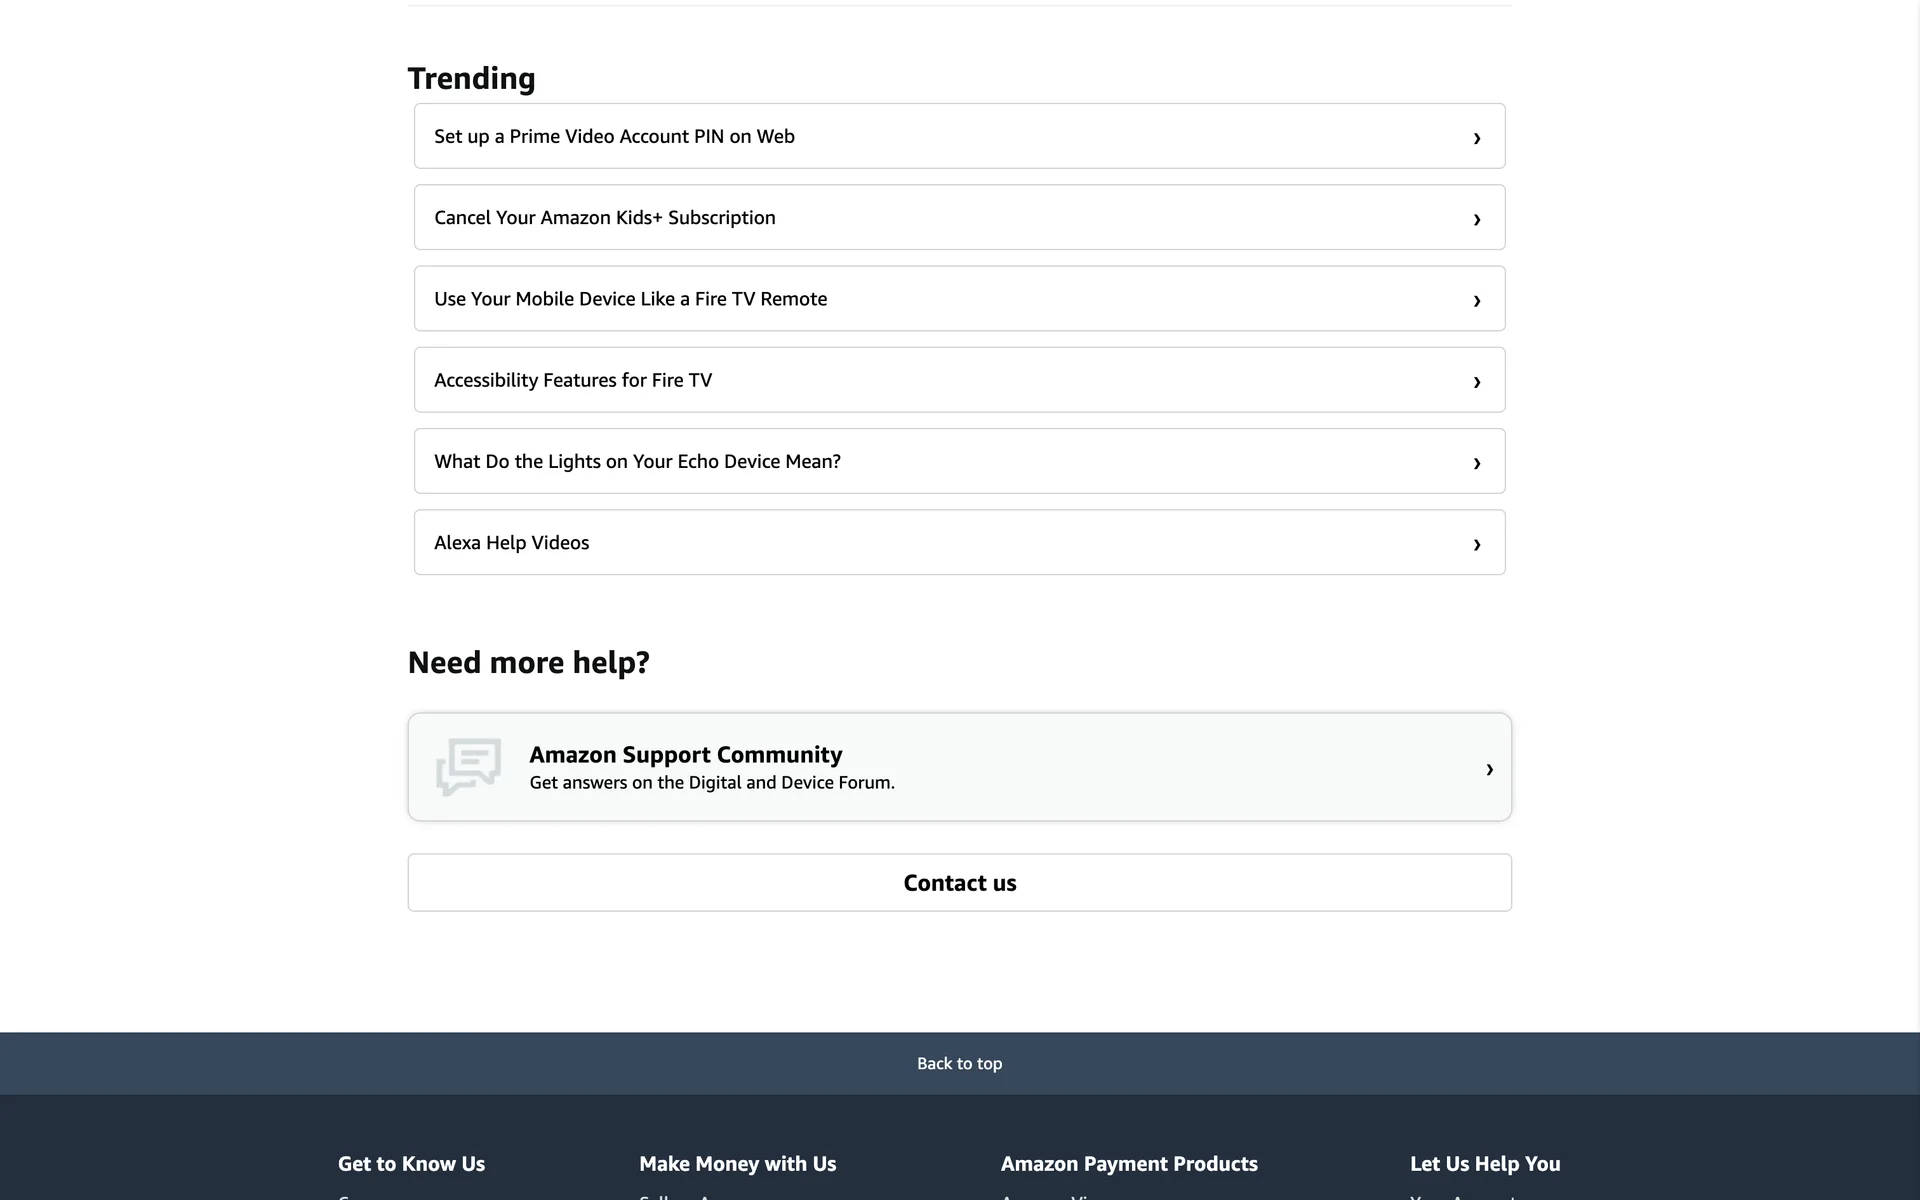This screenshot has width=1920, height=1200.
Task: Open the Alexa Help Videos article
Action: click(511, 542)
